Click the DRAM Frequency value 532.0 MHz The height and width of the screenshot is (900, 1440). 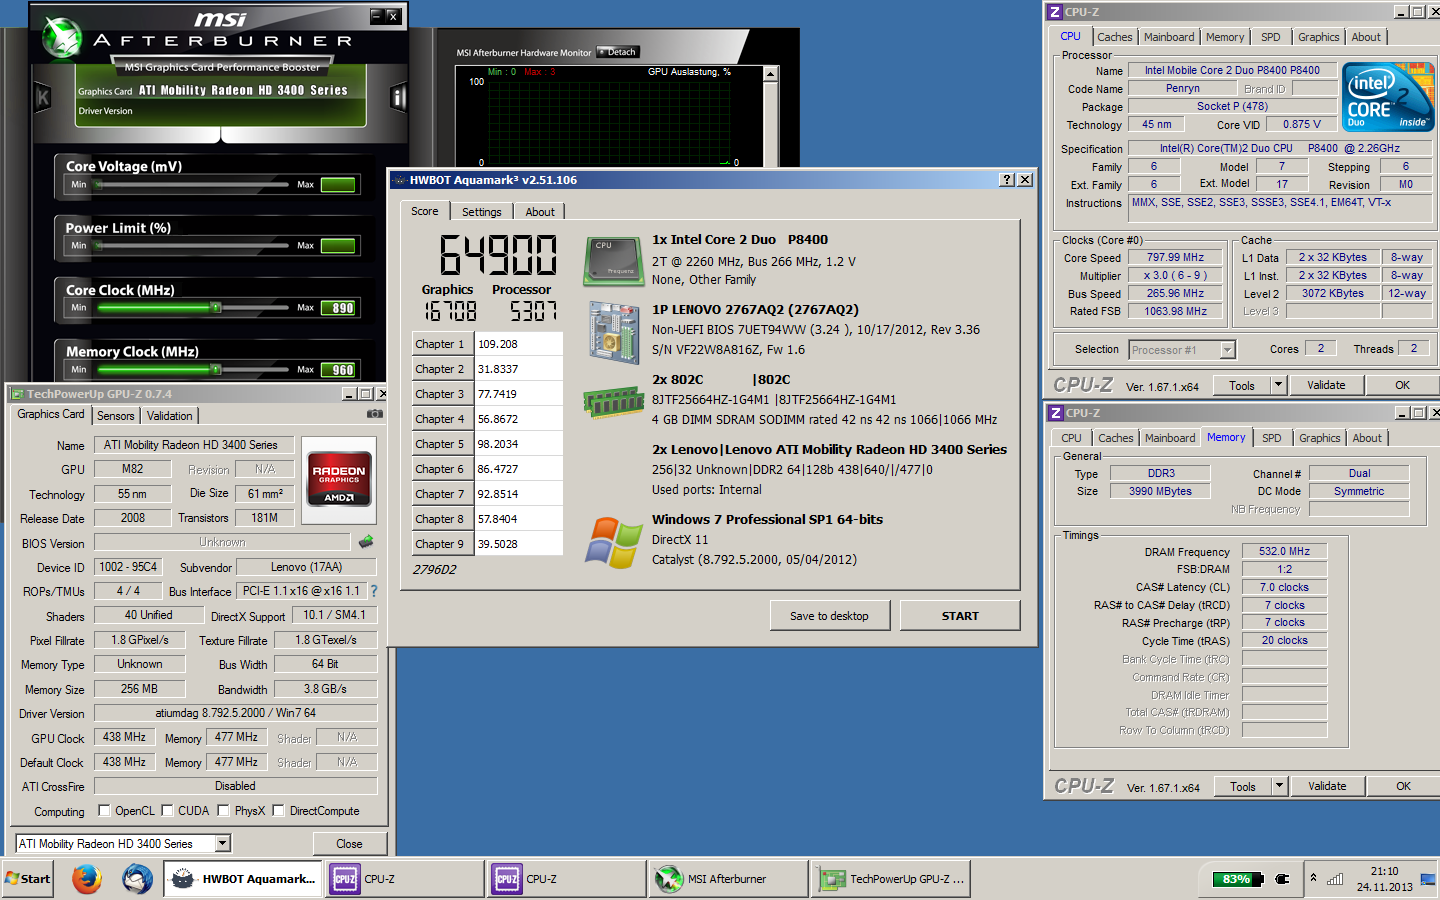tap(1284, 551)
